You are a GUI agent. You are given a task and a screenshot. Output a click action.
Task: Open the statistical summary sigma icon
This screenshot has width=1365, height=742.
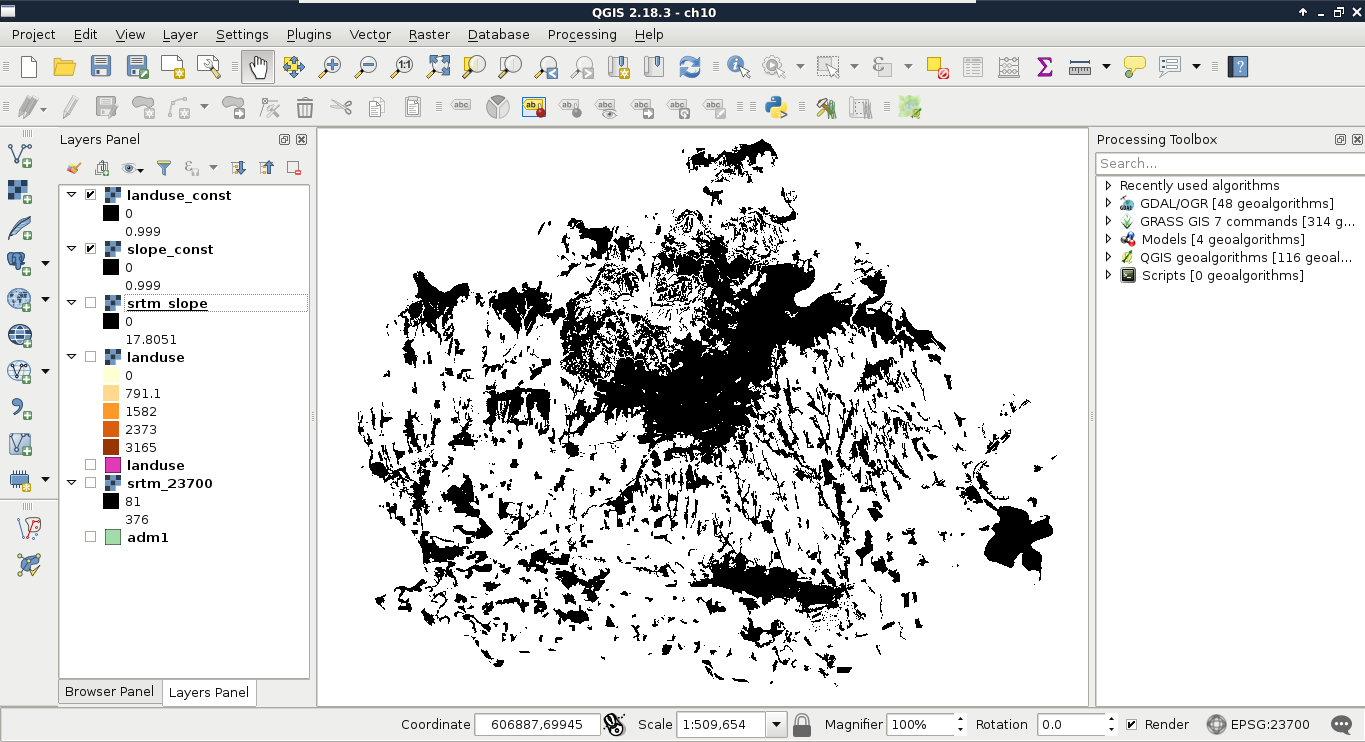pyautogui.click(x=1044, y=67)
